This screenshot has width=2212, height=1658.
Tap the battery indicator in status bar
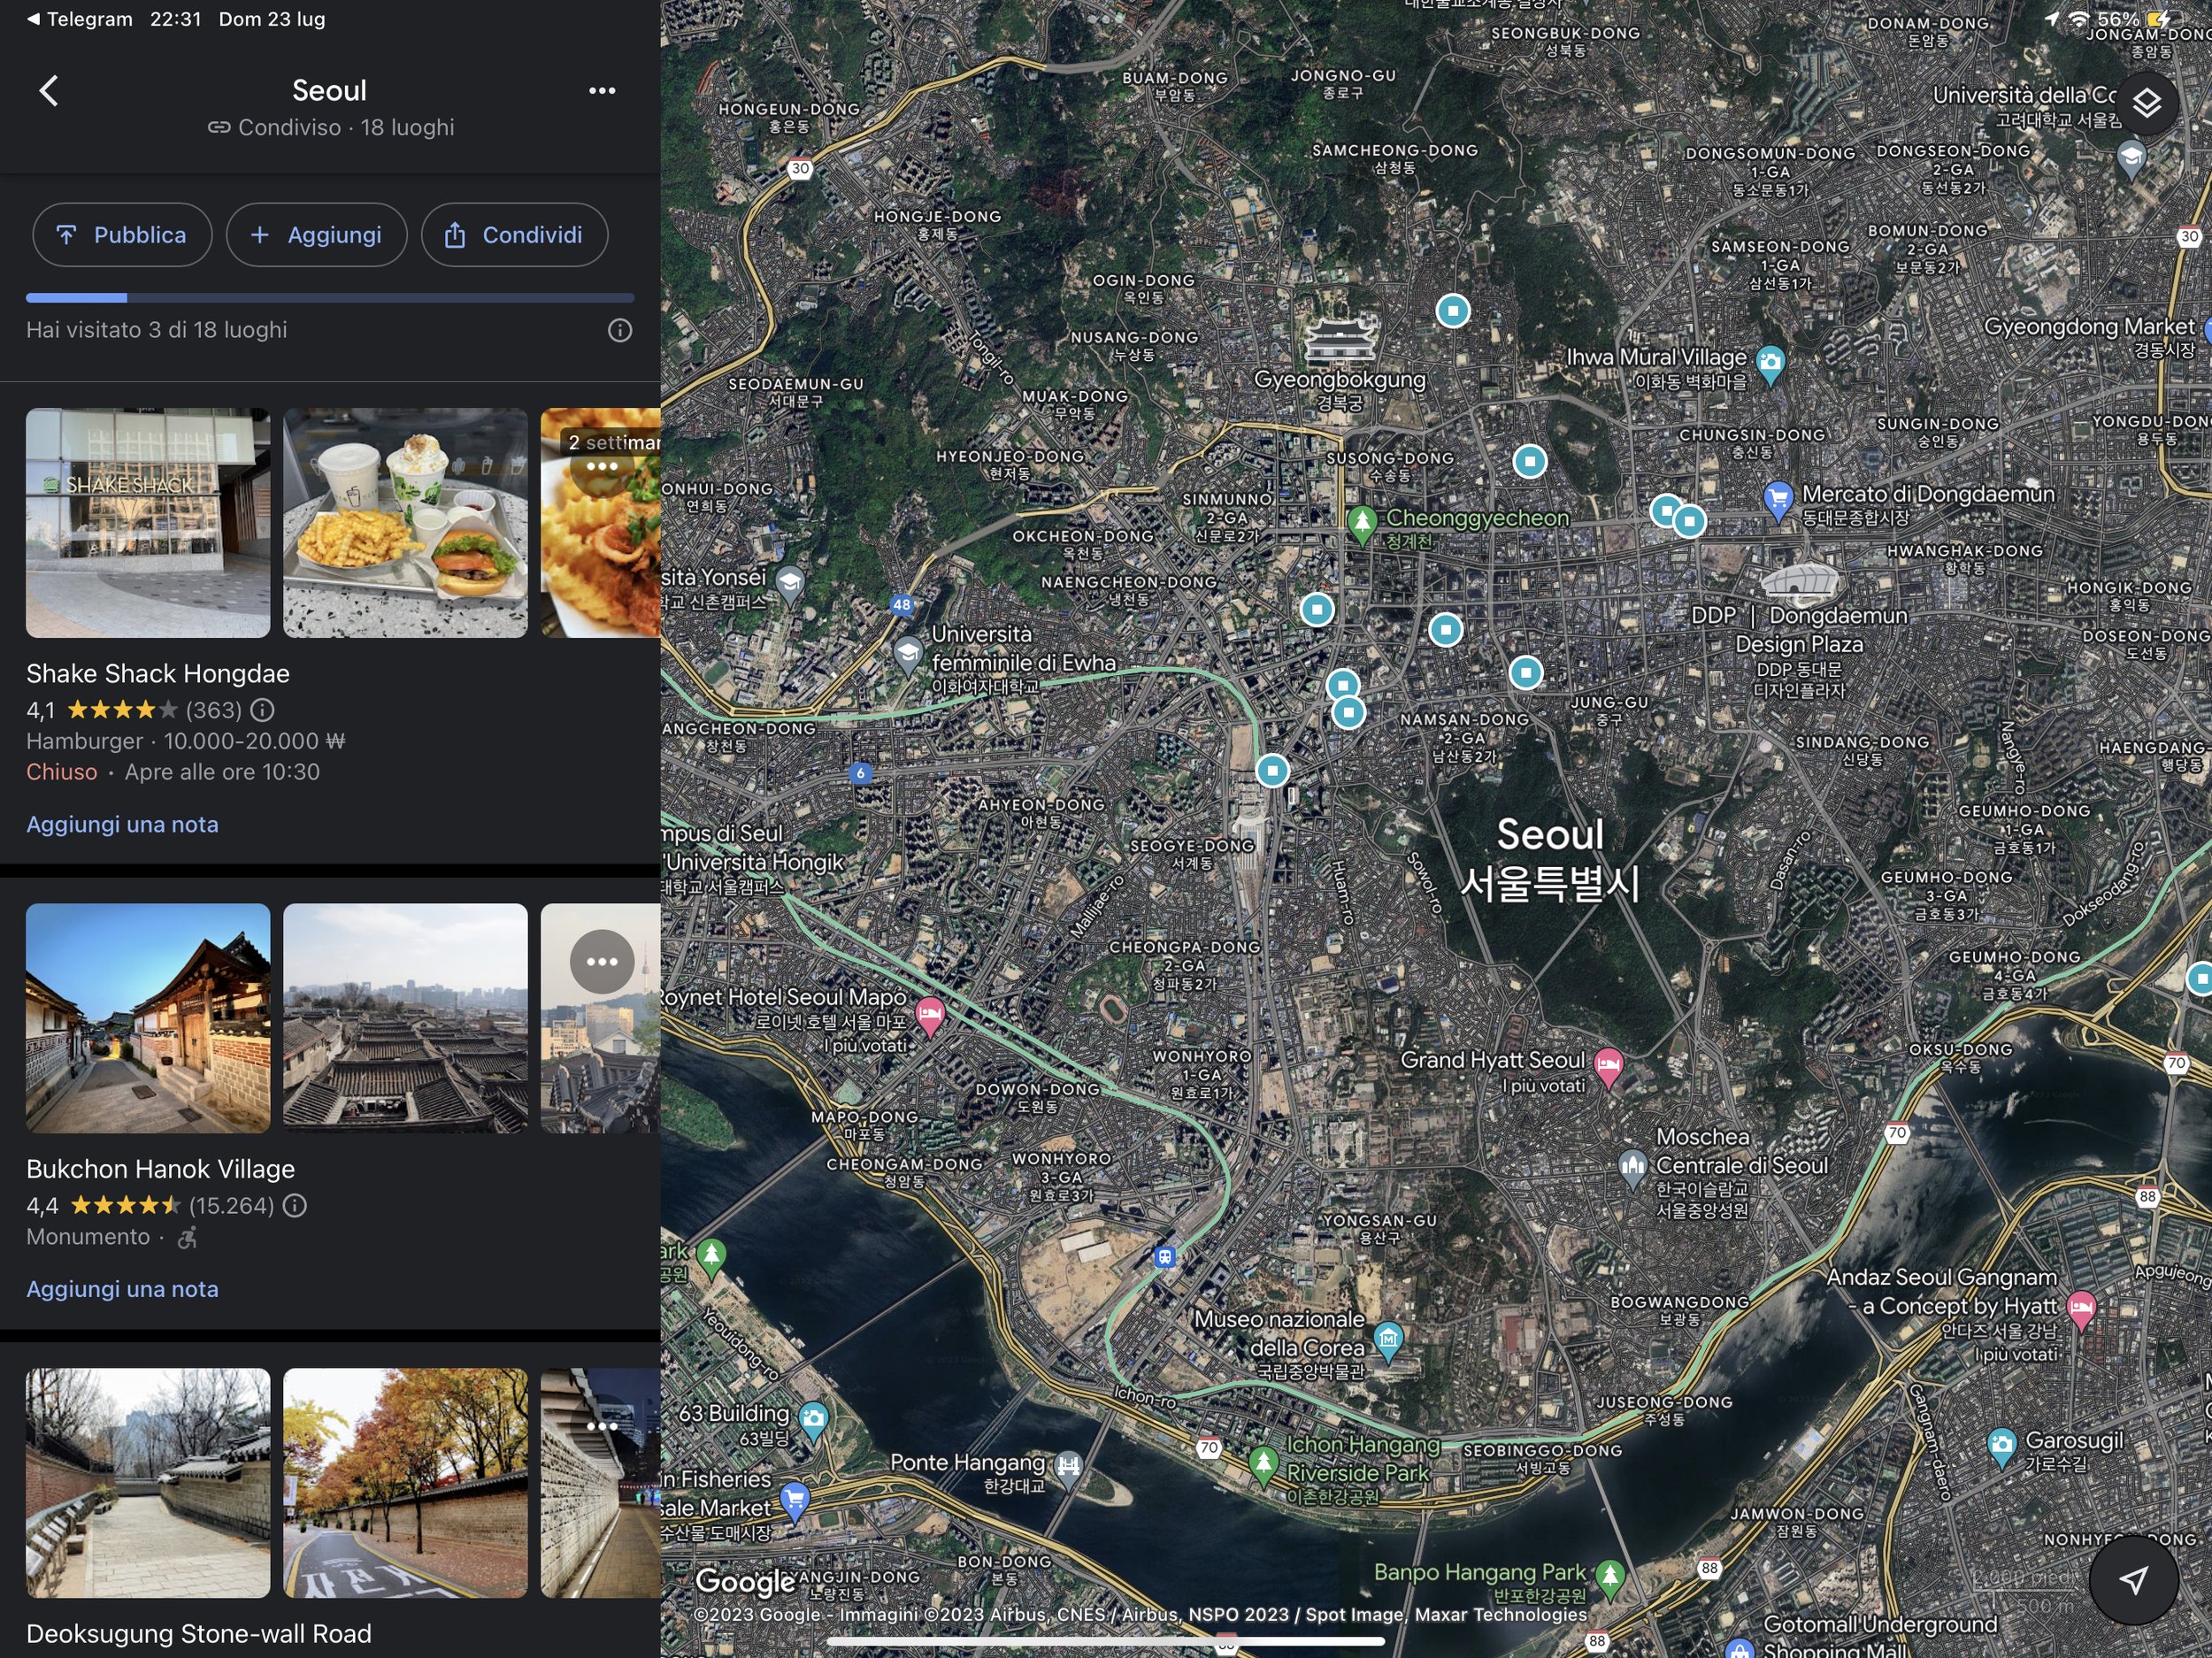[x=2157, y=19]
